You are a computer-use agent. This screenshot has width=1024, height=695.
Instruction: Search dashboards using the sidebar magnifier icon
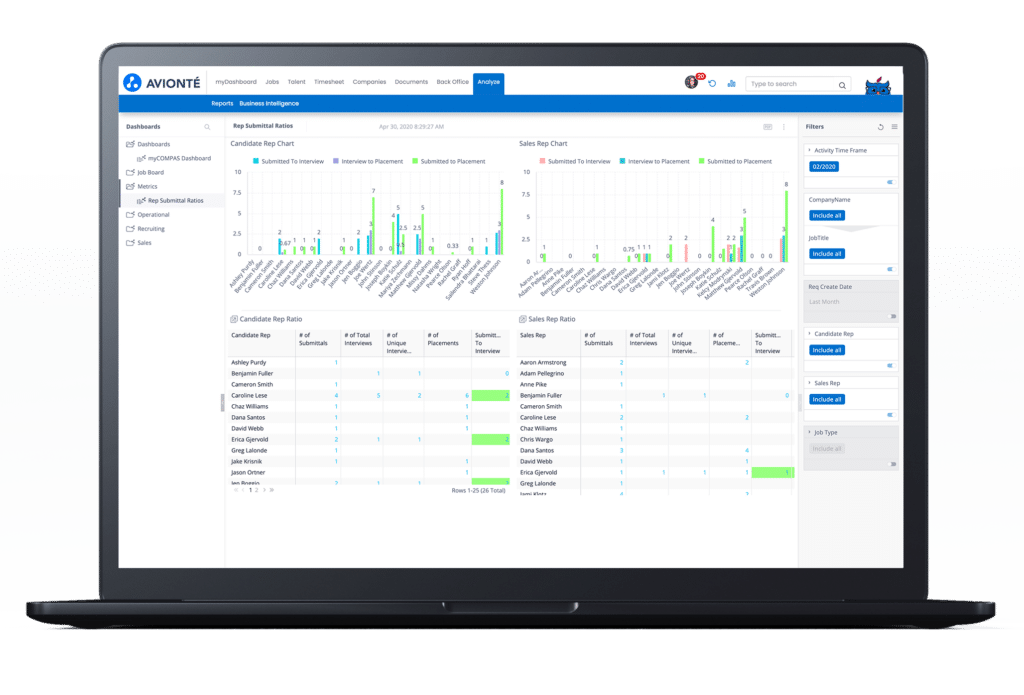click(x=207, y=127)
